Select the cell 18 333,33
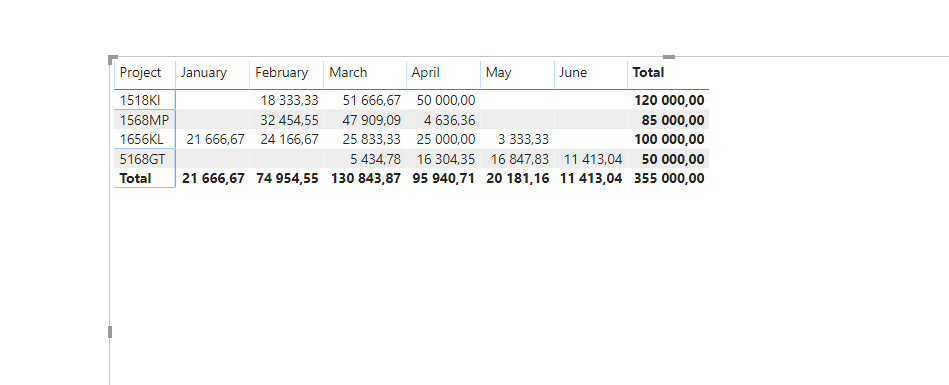 (x=289, y=100)
